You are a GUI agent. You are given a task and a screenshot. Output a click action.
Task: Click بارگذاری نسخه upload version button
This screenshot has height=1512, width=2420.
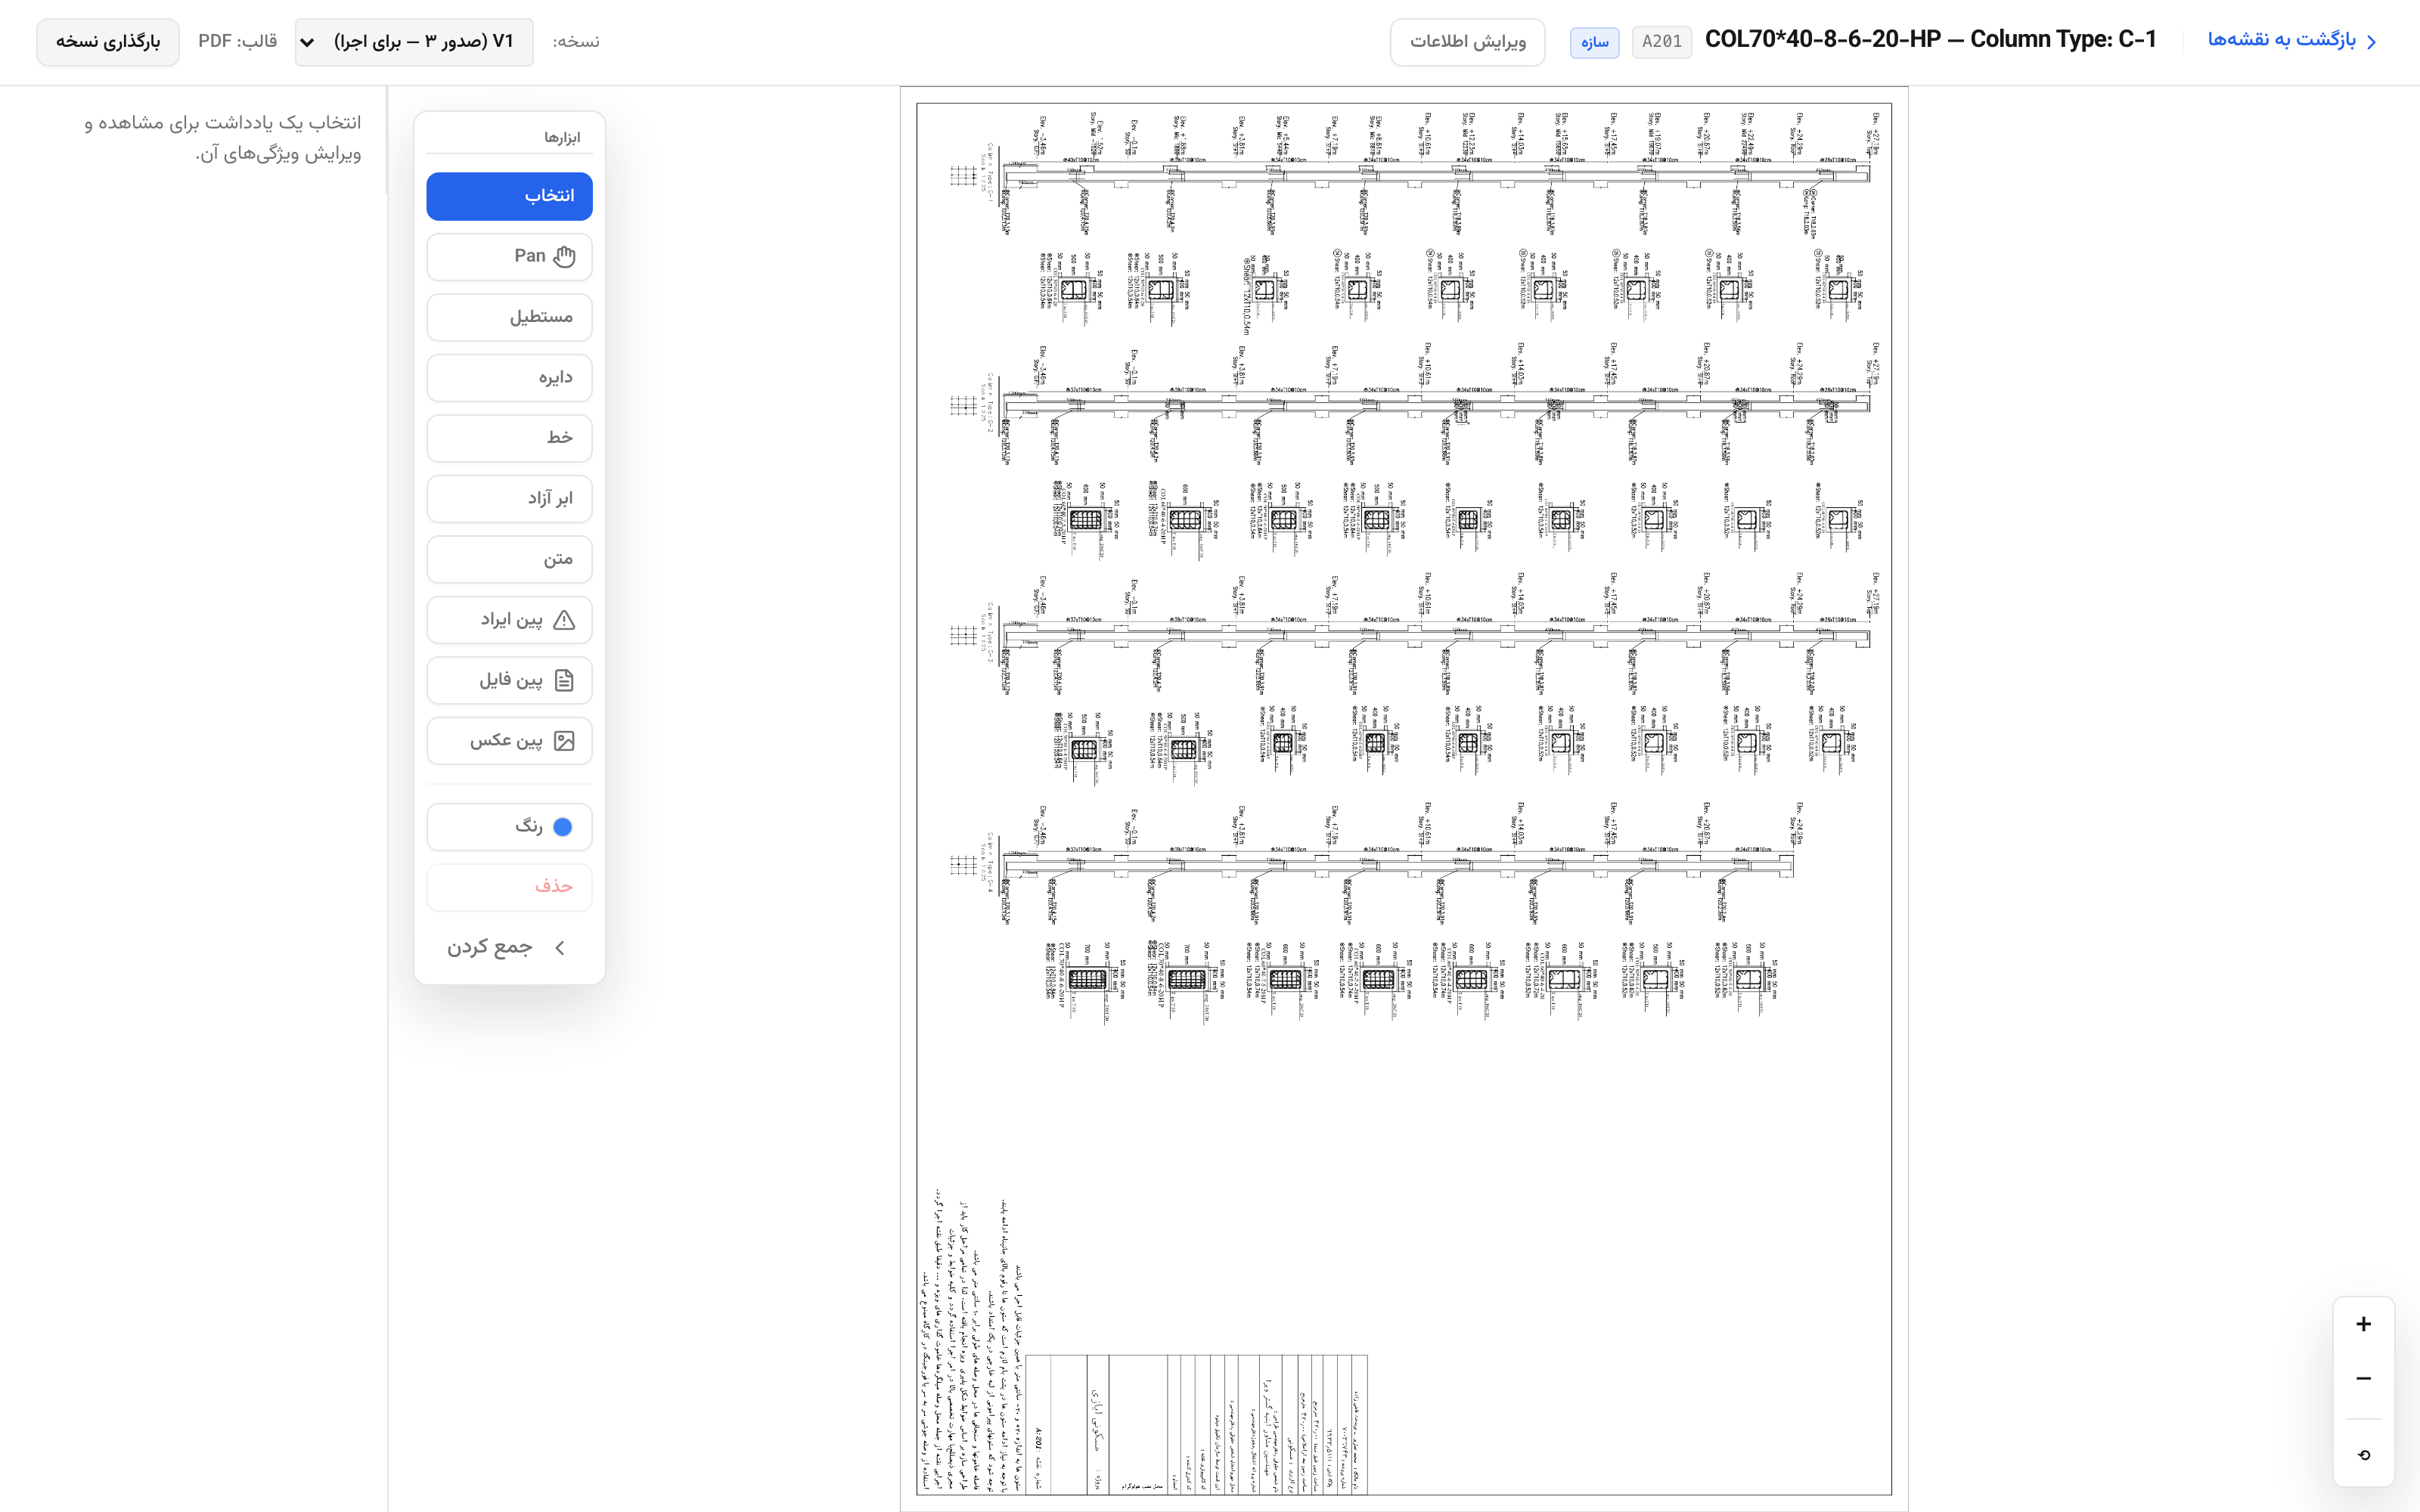point(108,42)
